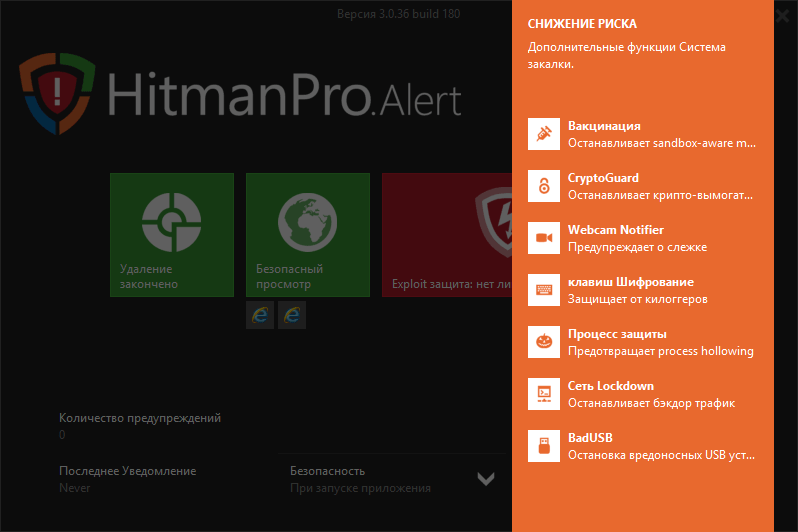Toggle the CryptoGuard padlock icon

tap(544, 186)
